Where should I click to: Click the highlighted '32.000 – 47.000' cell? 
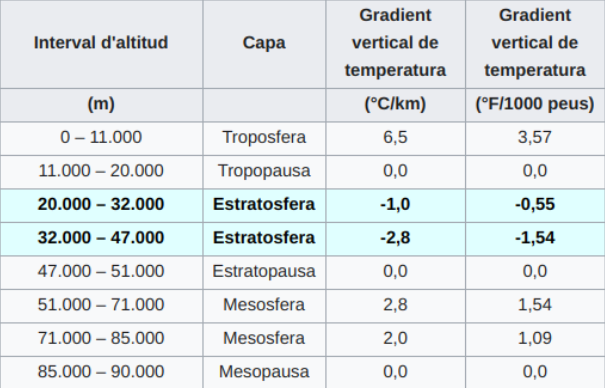pyautogui.click(x=101, y=238)
